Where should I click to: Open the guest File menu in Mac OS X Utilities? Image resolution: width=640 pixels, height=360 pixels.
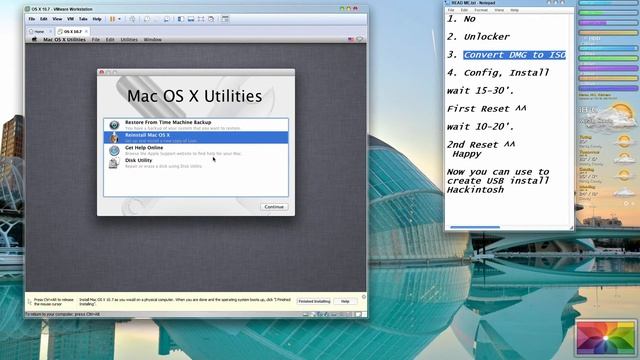[96, 40]
